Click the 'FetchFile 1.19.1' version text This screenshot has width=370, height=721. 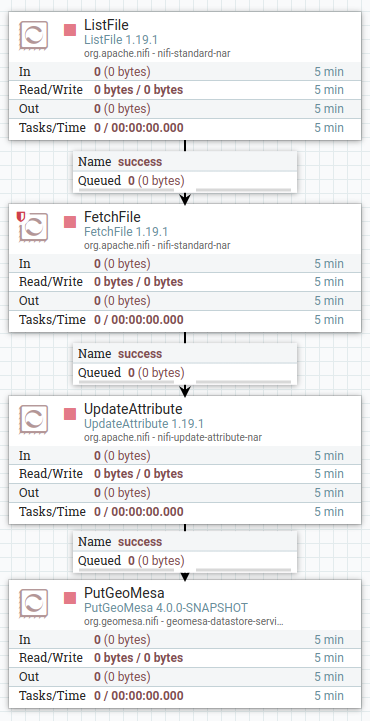coord(126,232)
